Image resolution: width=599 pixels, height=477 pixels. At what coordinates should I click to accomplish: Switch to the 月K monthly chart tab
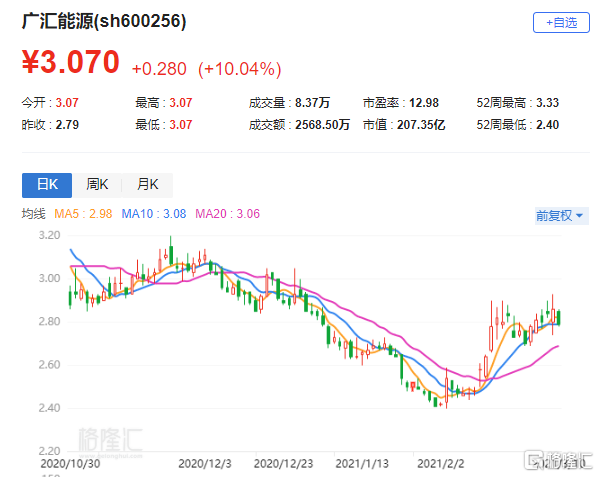(147, 185)
